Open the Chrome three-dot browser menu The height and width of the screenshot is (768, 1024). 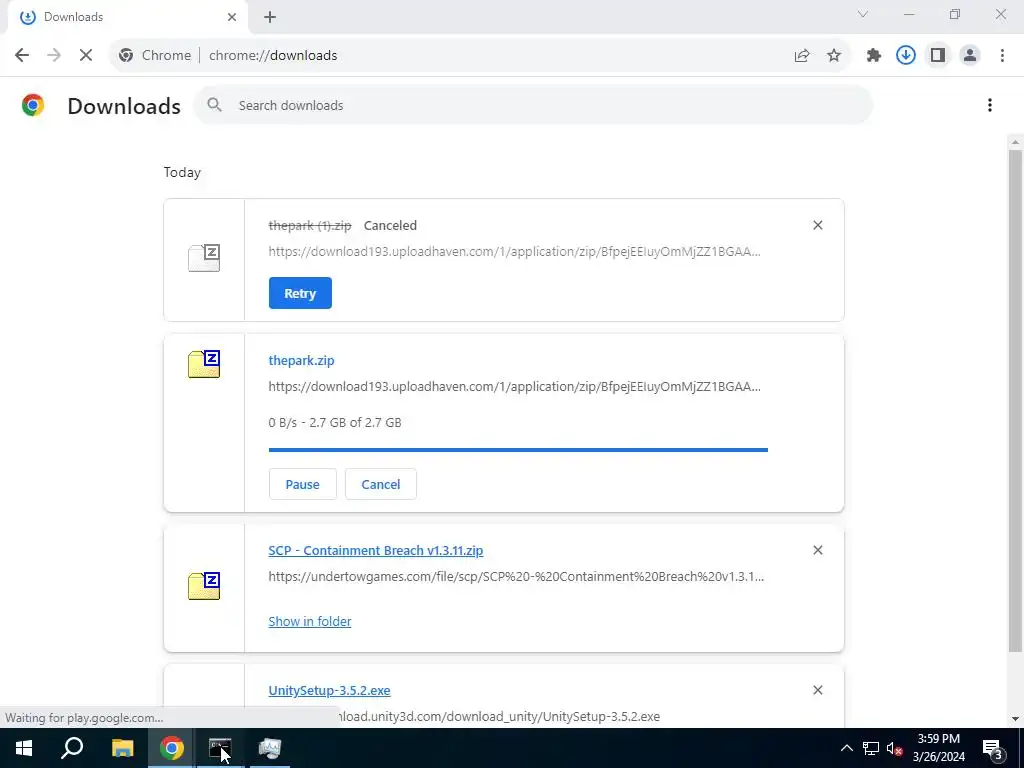click(x=1002, y=56)
